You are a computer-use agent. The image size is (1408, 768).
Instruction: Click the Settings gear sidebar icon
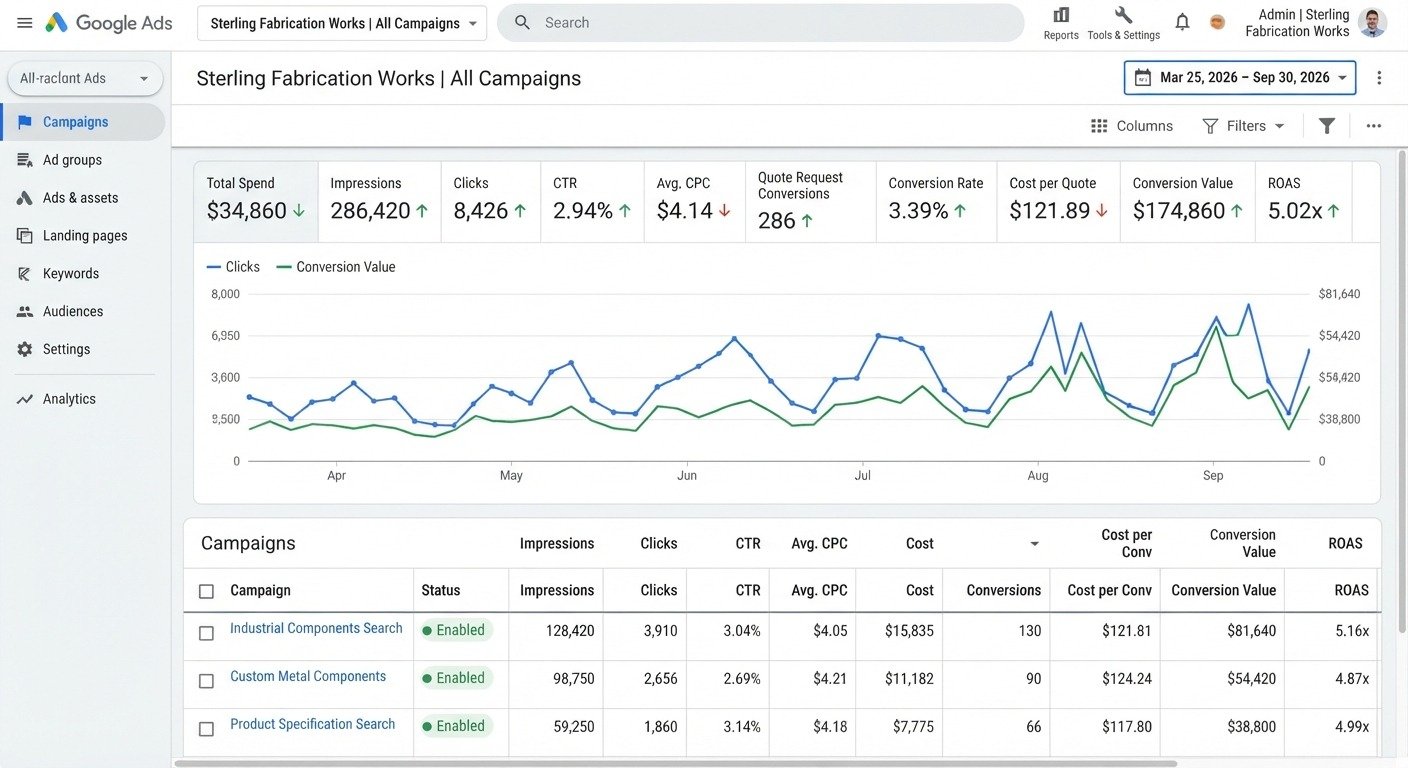pos(25,350)
